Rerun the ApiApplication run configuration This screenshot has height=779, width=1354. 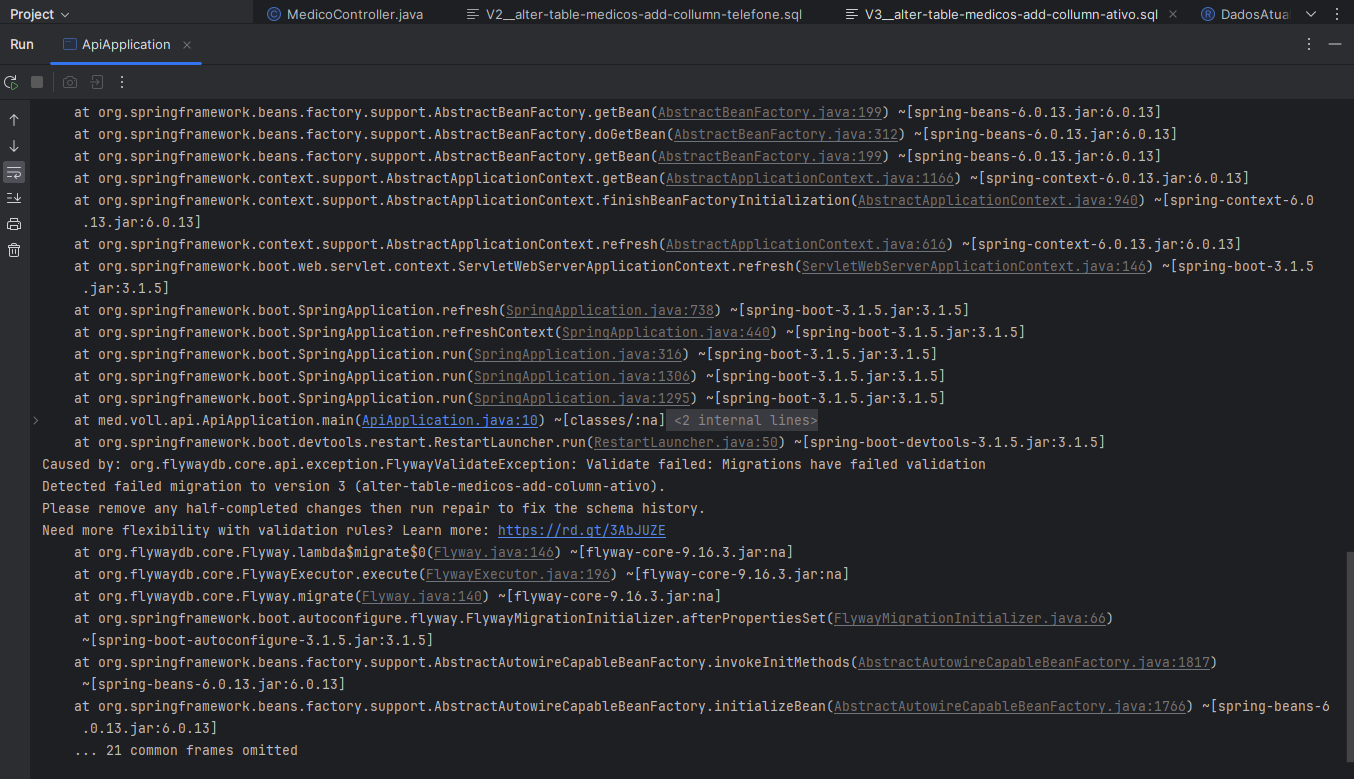click(x=11, y=82)
